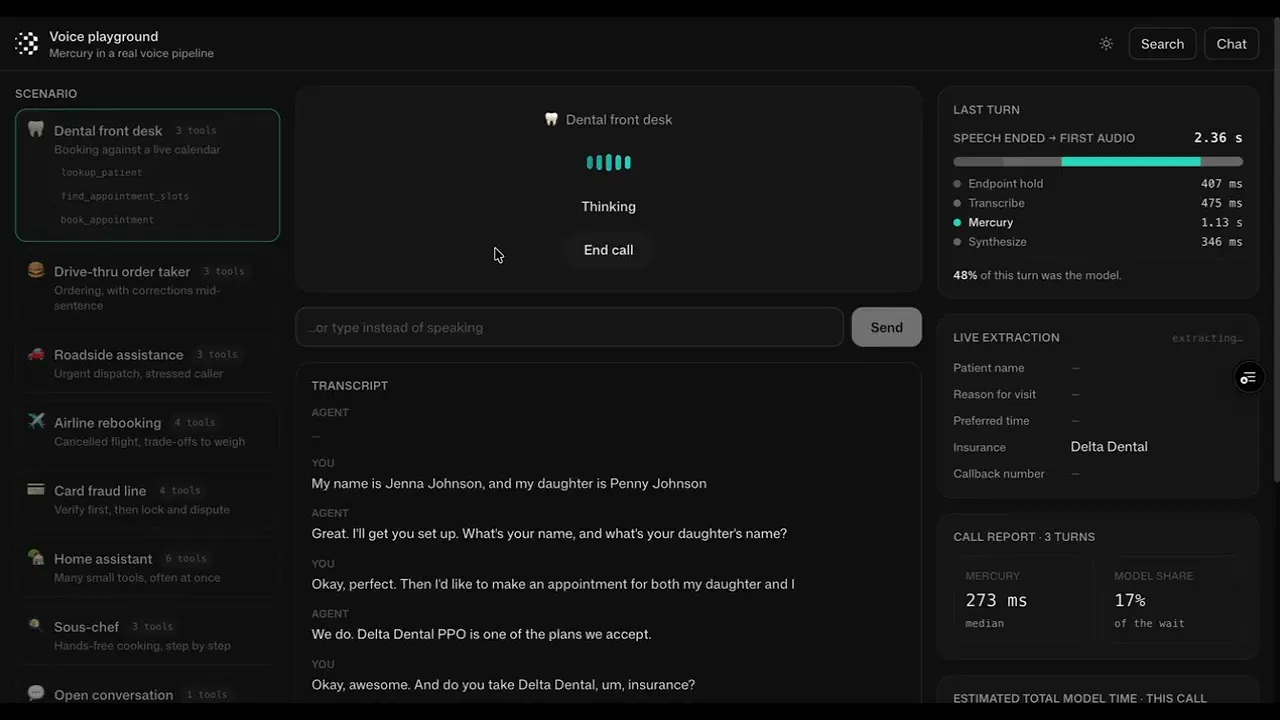Click the Endpoint hold 407 ms row
The image size is (1280, 720).
pos(1098,184)
